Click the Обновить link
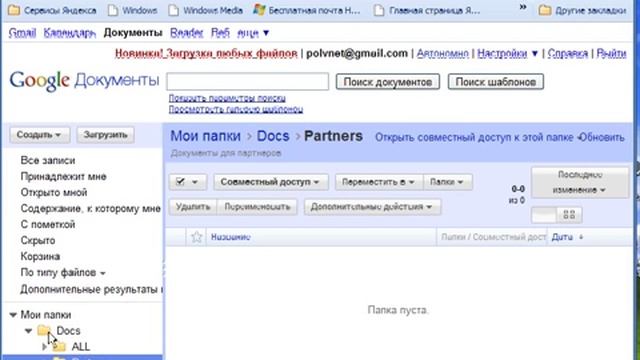The width and height of the screenshot is (640, 360). [602, 138]
